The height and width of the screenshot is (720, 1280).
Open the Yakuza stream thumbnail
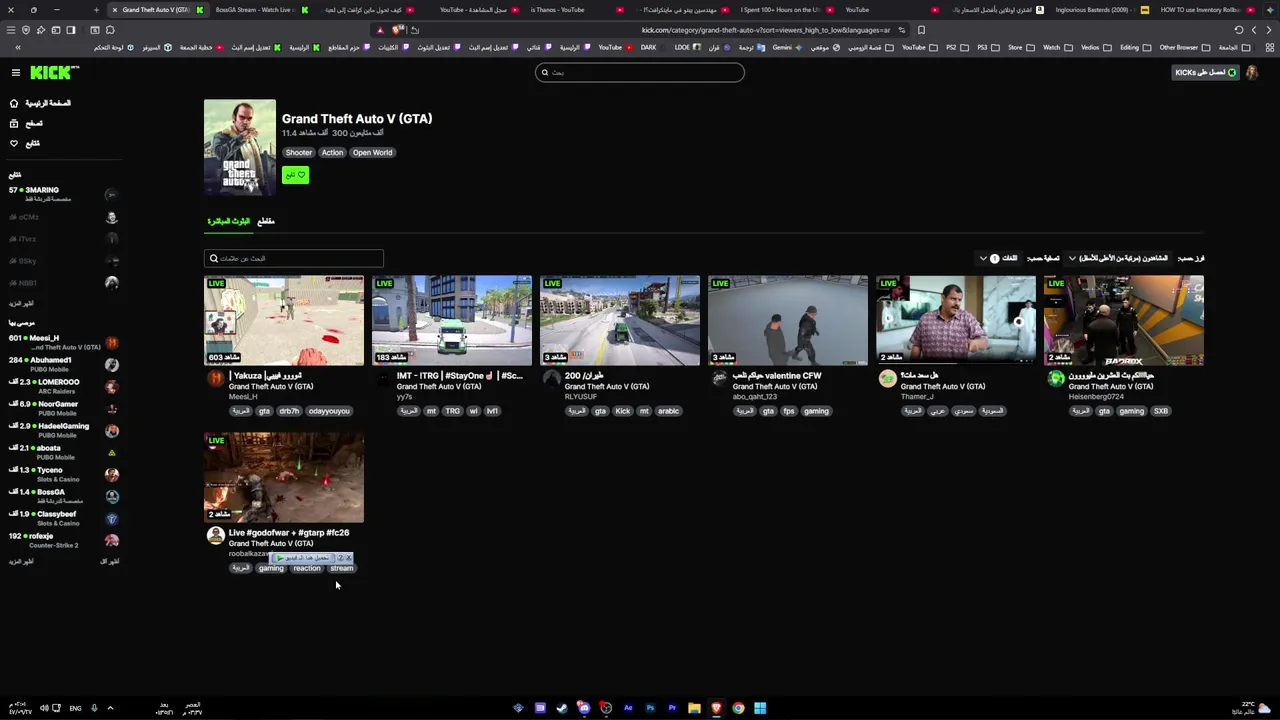[284, 321]
